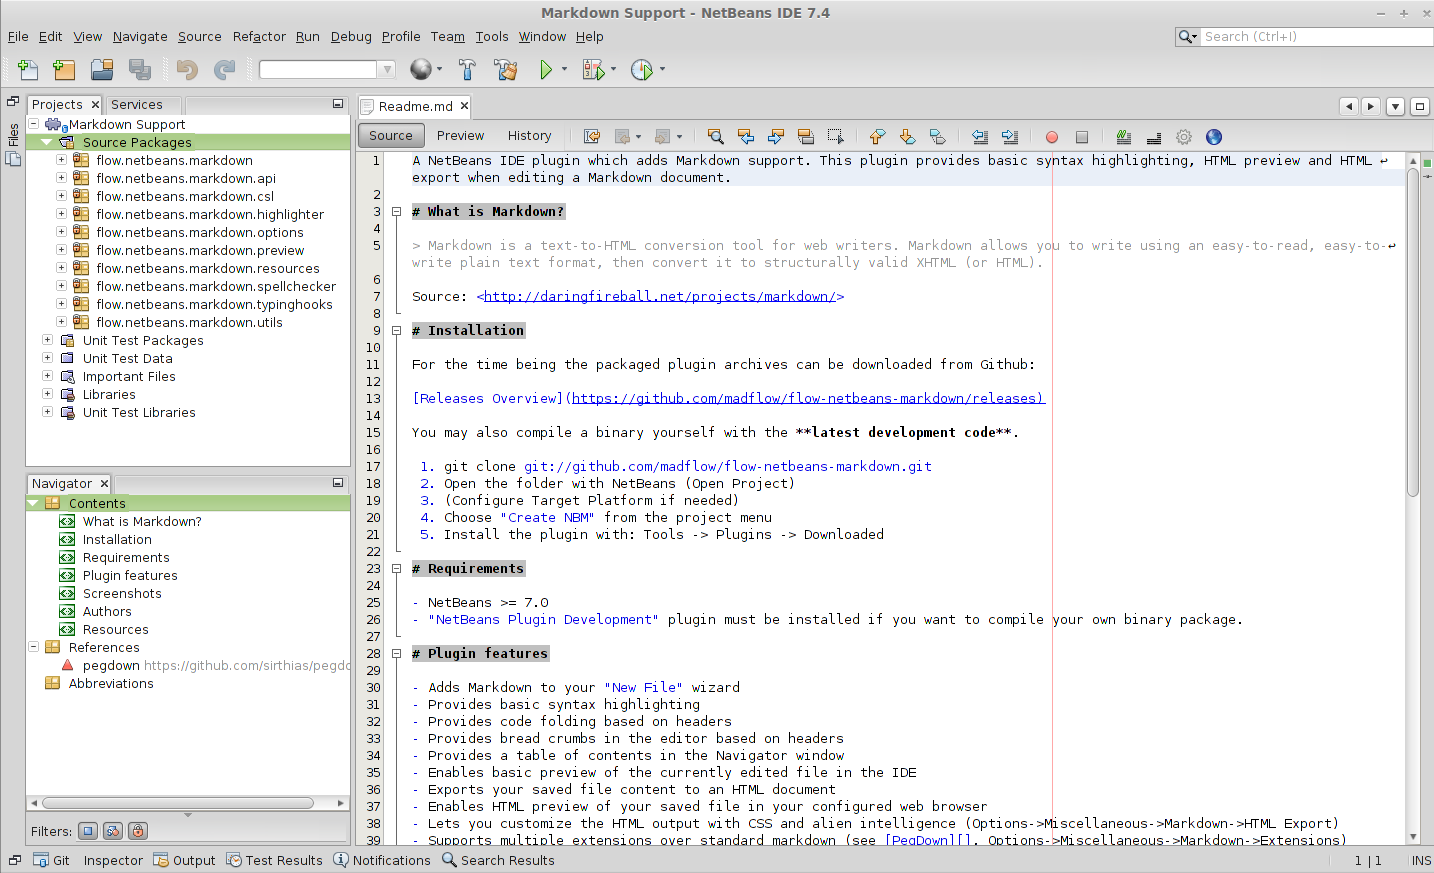Viewport: 1434px width, 873px height.
Task: Click the daringfireball.net markdown link
Action: pyautogui.click(x=660, y=296)
